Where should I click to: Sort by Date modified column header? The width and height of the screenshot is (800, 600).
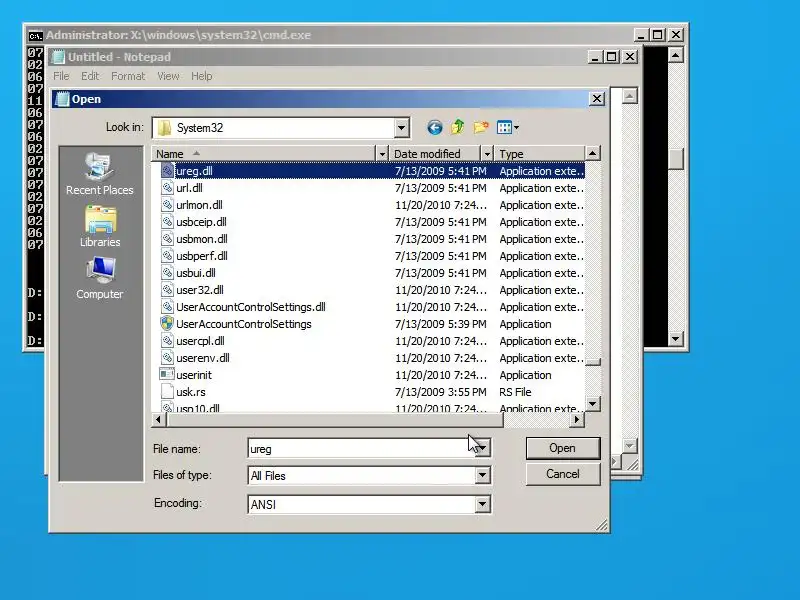tap(435, 154)
